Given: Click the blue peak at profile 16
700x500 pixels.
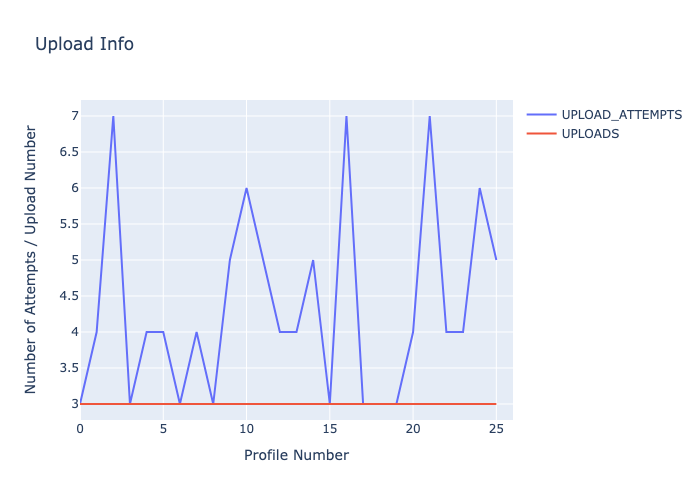Looking at the screenshot, I should click(346, 116).
